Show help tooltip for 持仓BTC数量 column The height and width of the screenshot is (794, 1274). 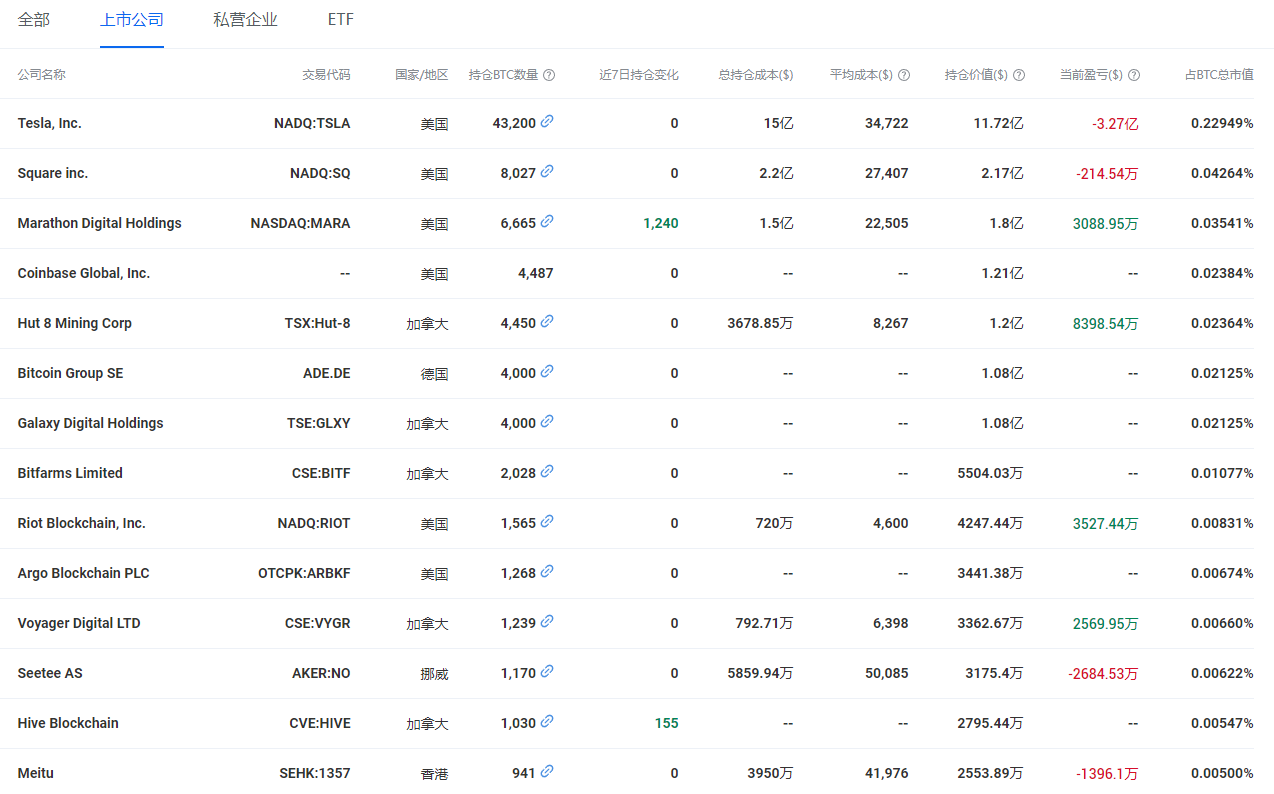click(x=549, y=75)
